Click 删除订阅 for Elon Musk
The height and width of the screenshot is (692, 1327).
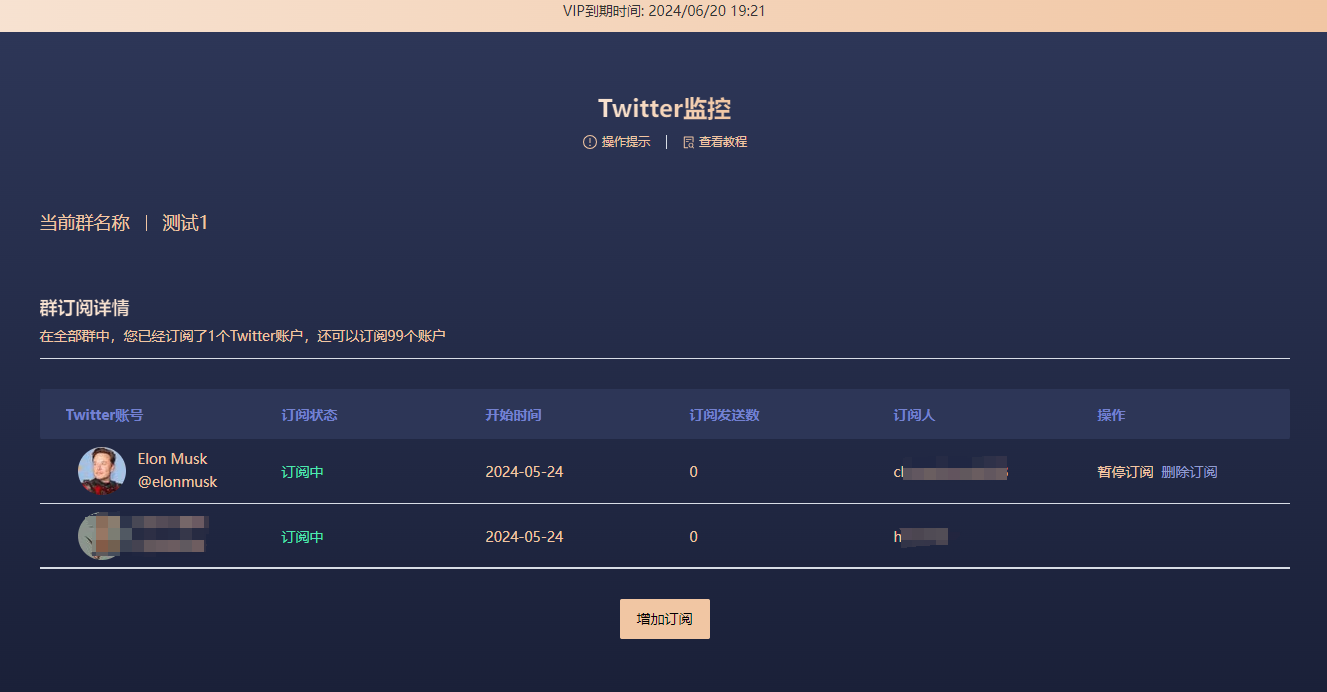1189,472
